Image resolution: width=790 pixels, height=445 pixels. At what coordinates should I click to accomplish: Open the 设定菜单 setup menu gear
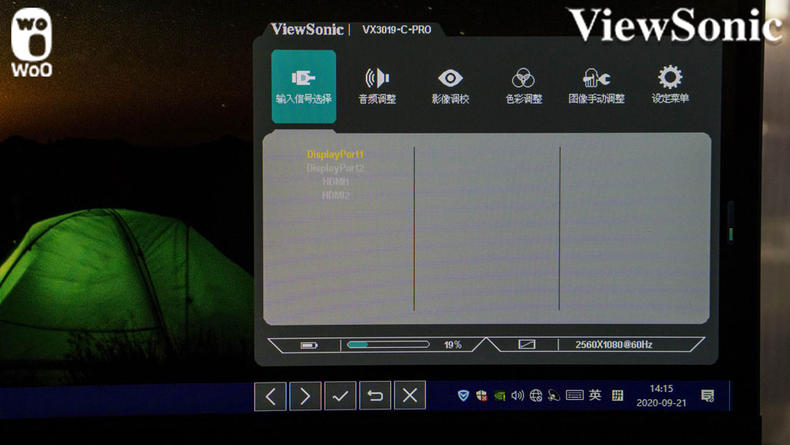pyautogui.click(x=670, y=85)
